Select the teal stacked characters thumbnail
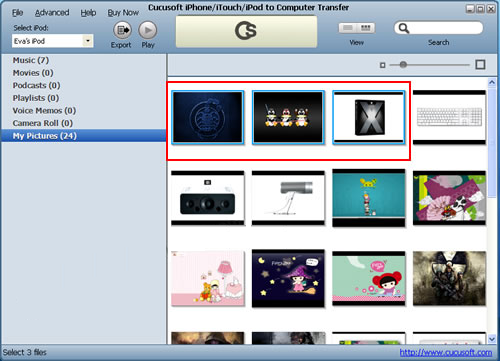500x361 pixels. pos(369,198)
